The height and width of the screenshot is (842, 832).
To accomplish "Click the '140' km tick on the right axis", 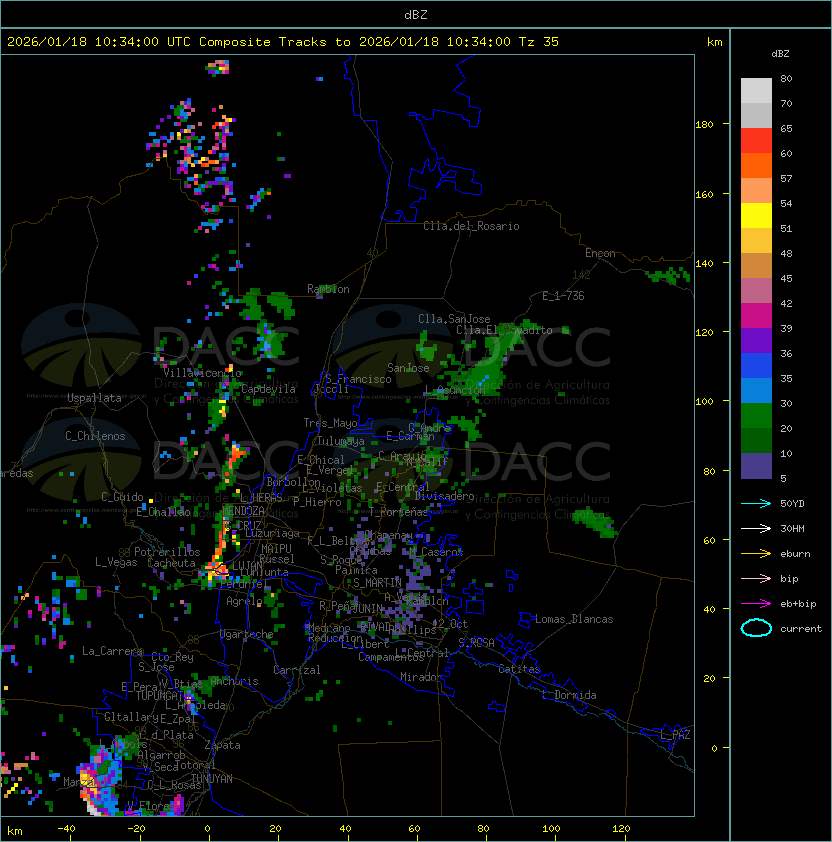I will click(x=704, y=263).
